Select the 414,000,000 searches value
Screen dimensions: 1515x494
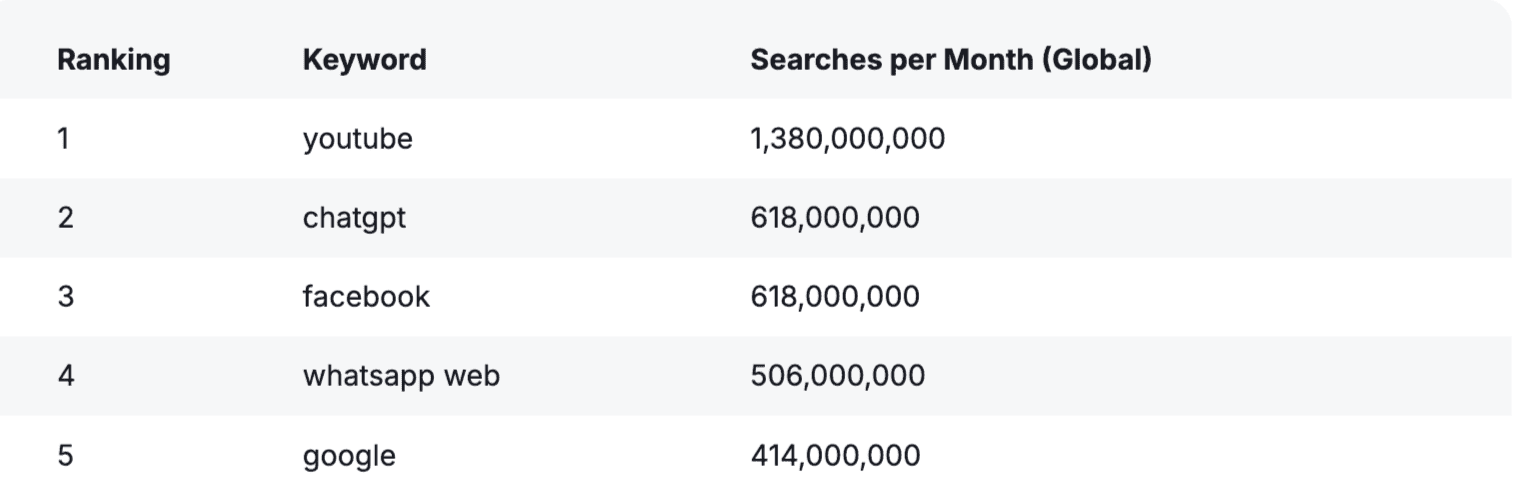point(835,456)
